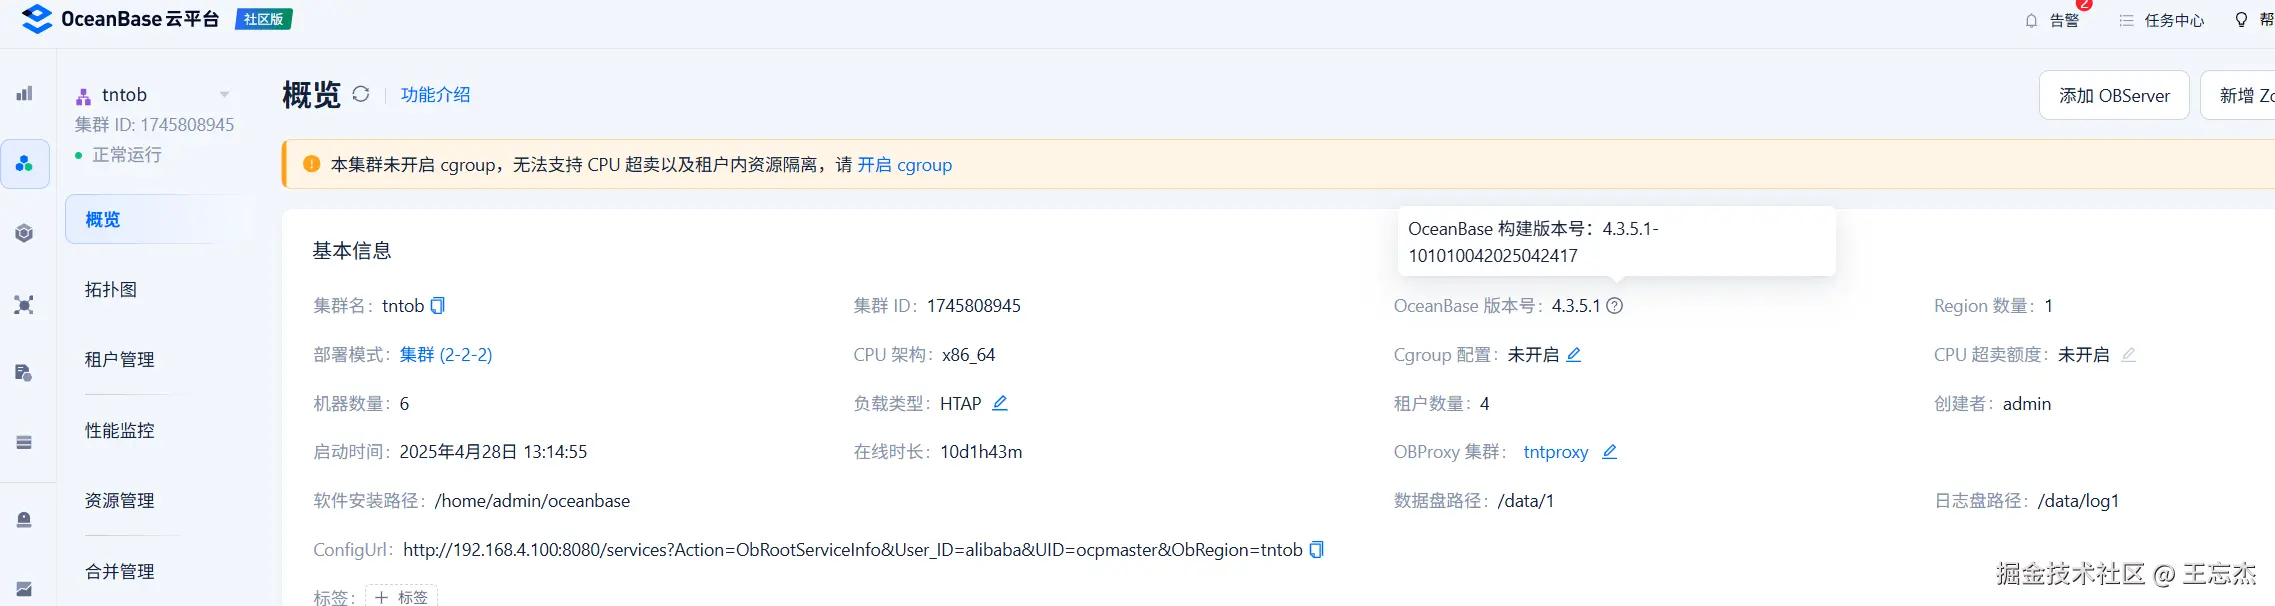Image resolution: width=2275 pixels, height=606 pixels.
Task: Click the 开启 cgroup link
Action: point(904,164)
